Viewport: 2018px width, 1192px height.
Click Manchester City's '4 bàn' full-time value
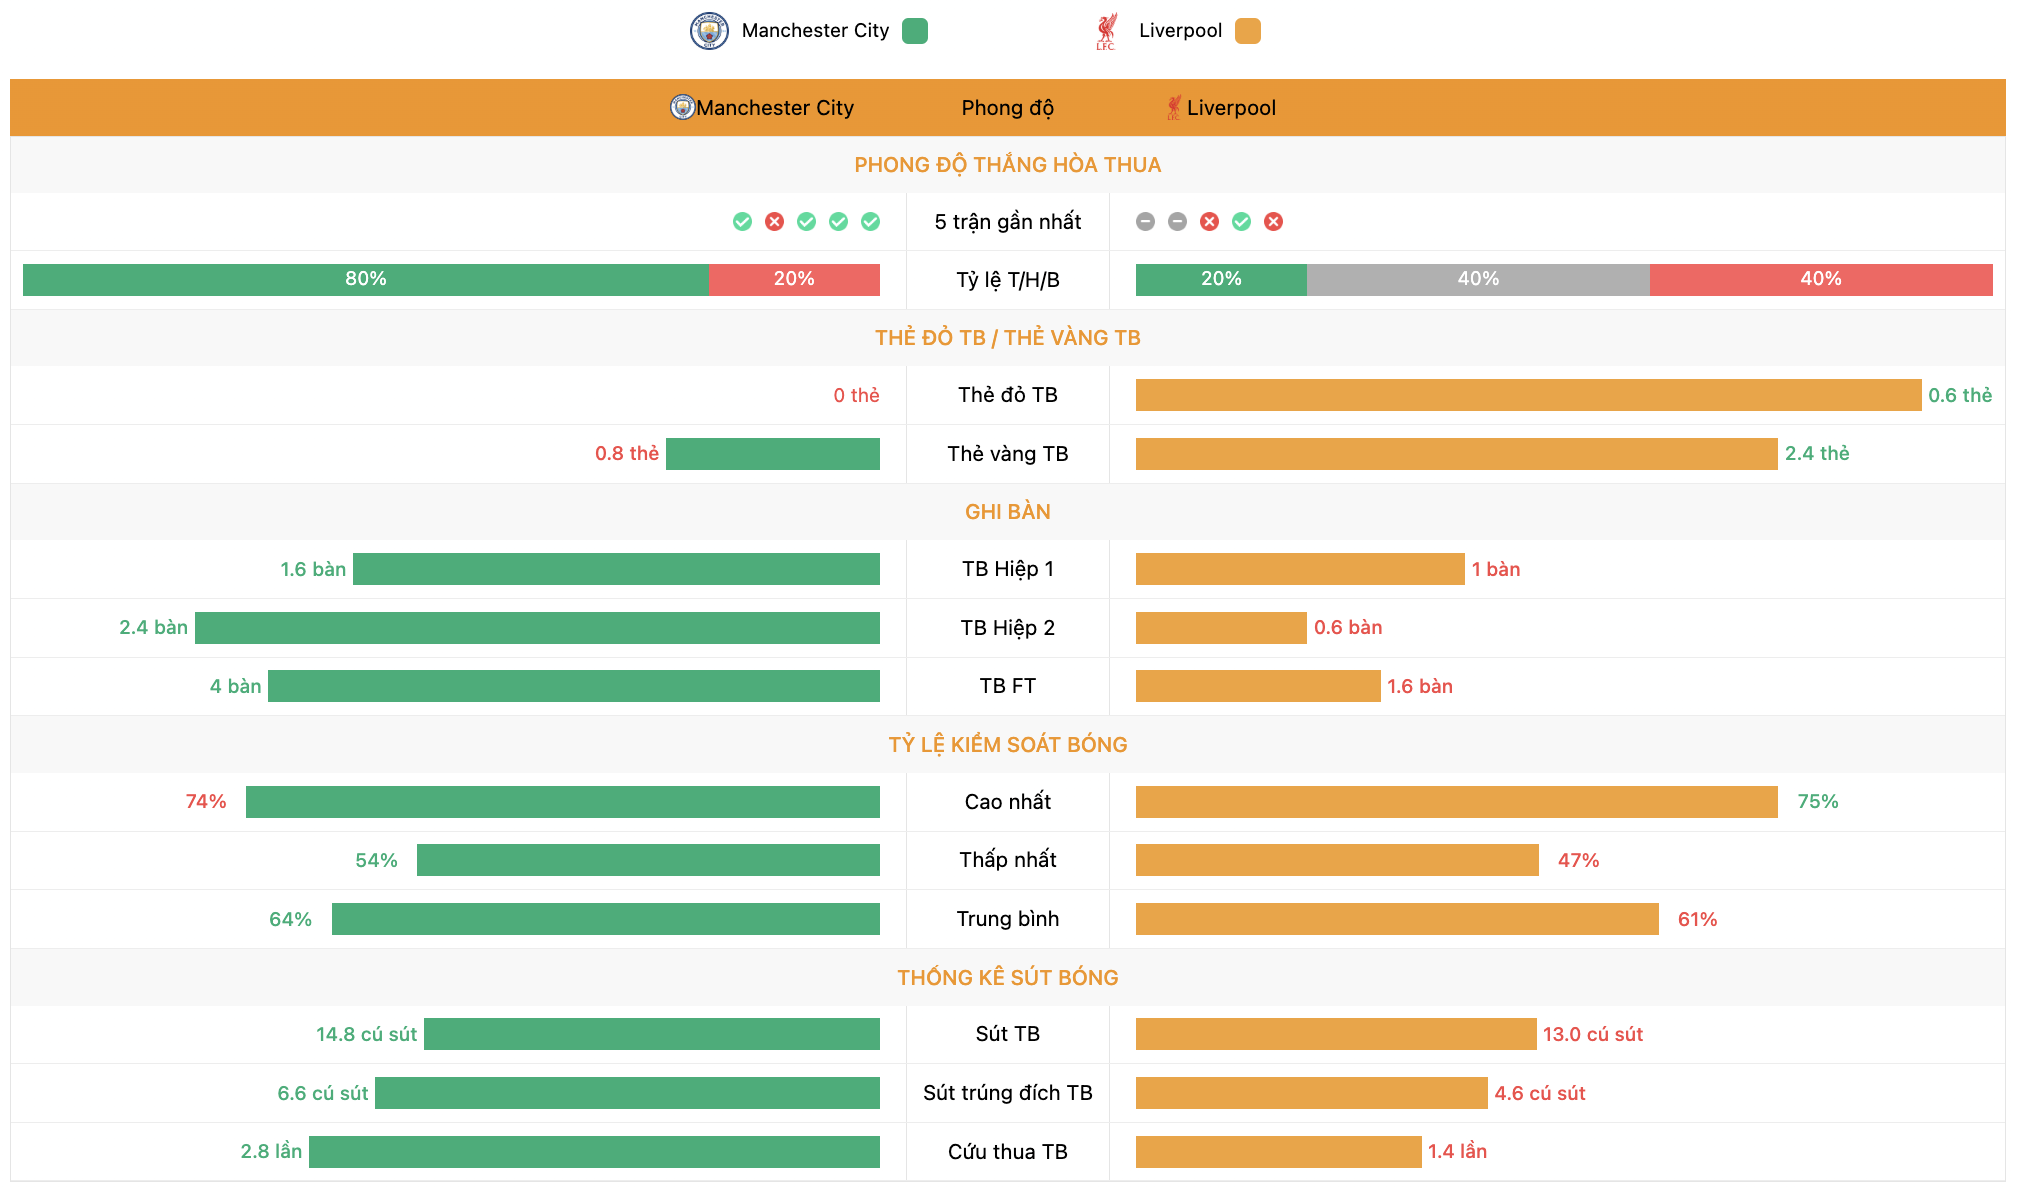[236, 686]
